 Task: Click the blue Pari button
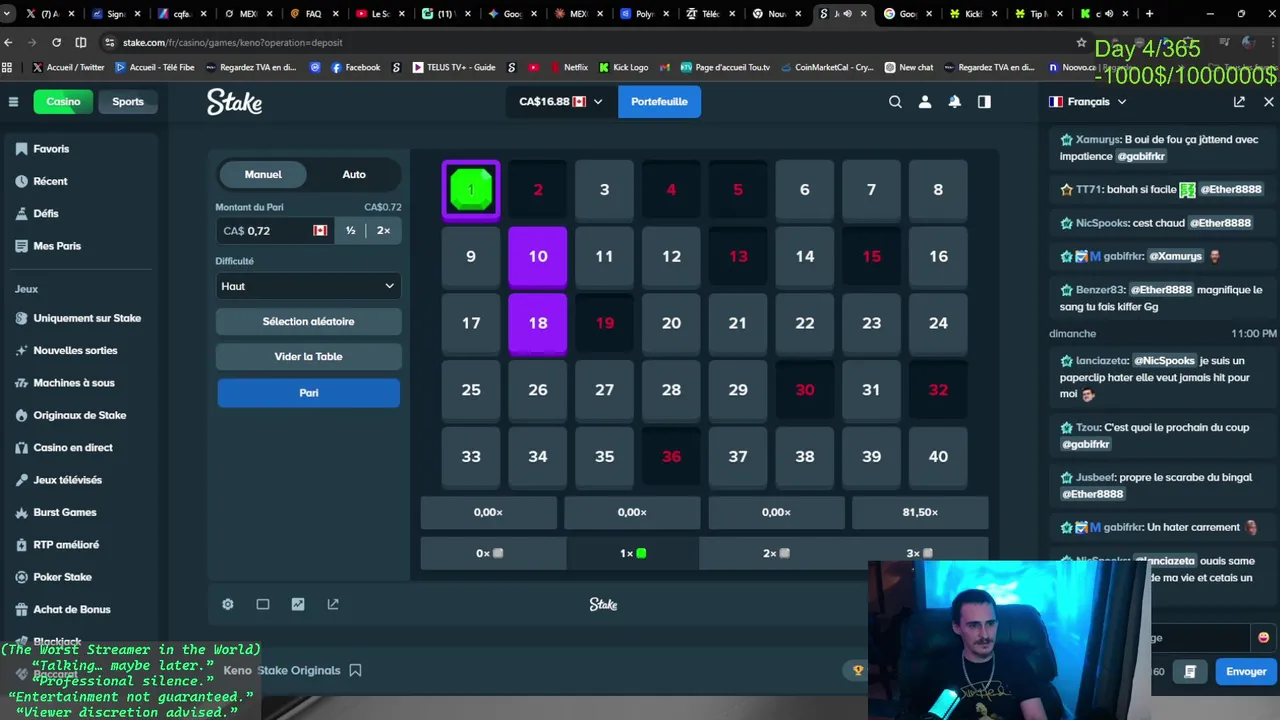point(308,393)
